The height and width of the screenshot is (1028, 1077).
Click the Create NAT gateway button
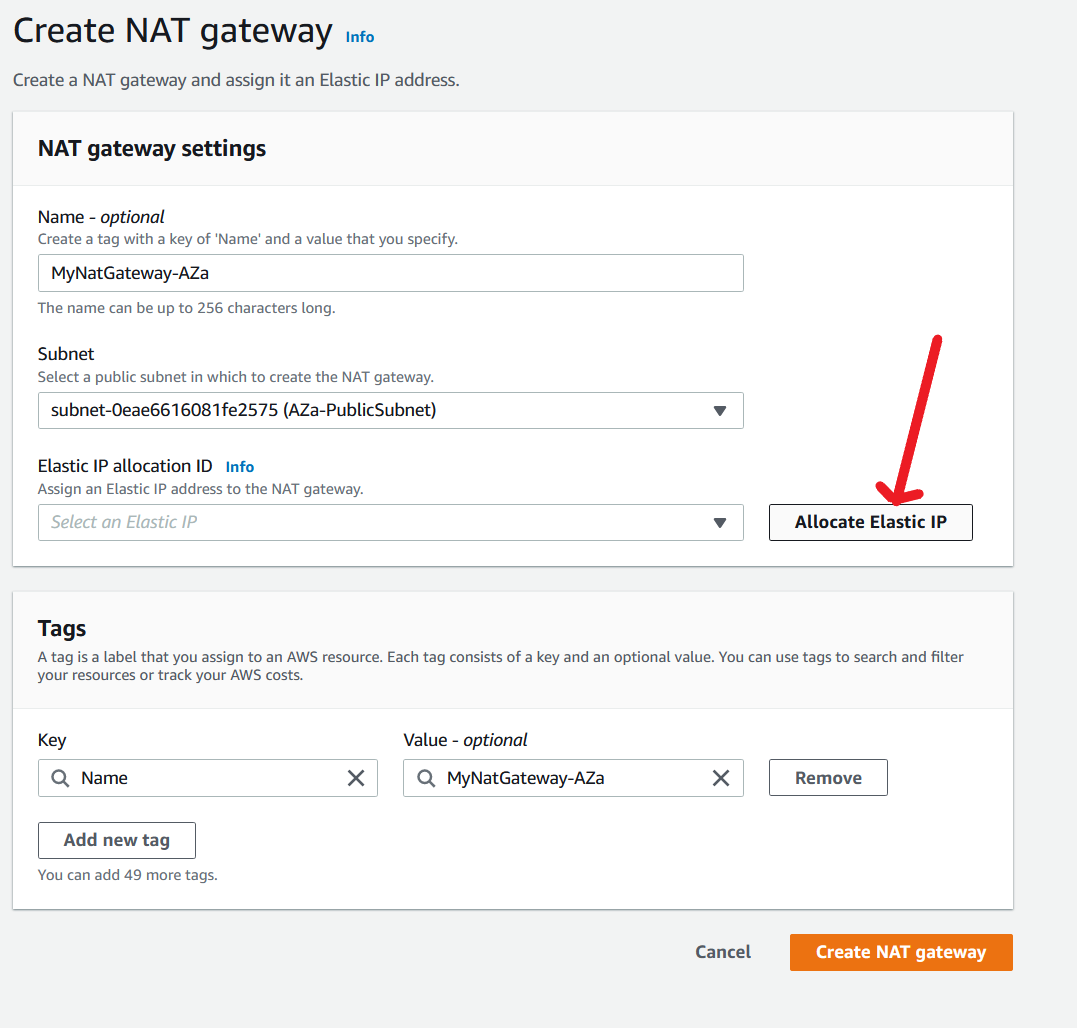[x=900, y=952]
